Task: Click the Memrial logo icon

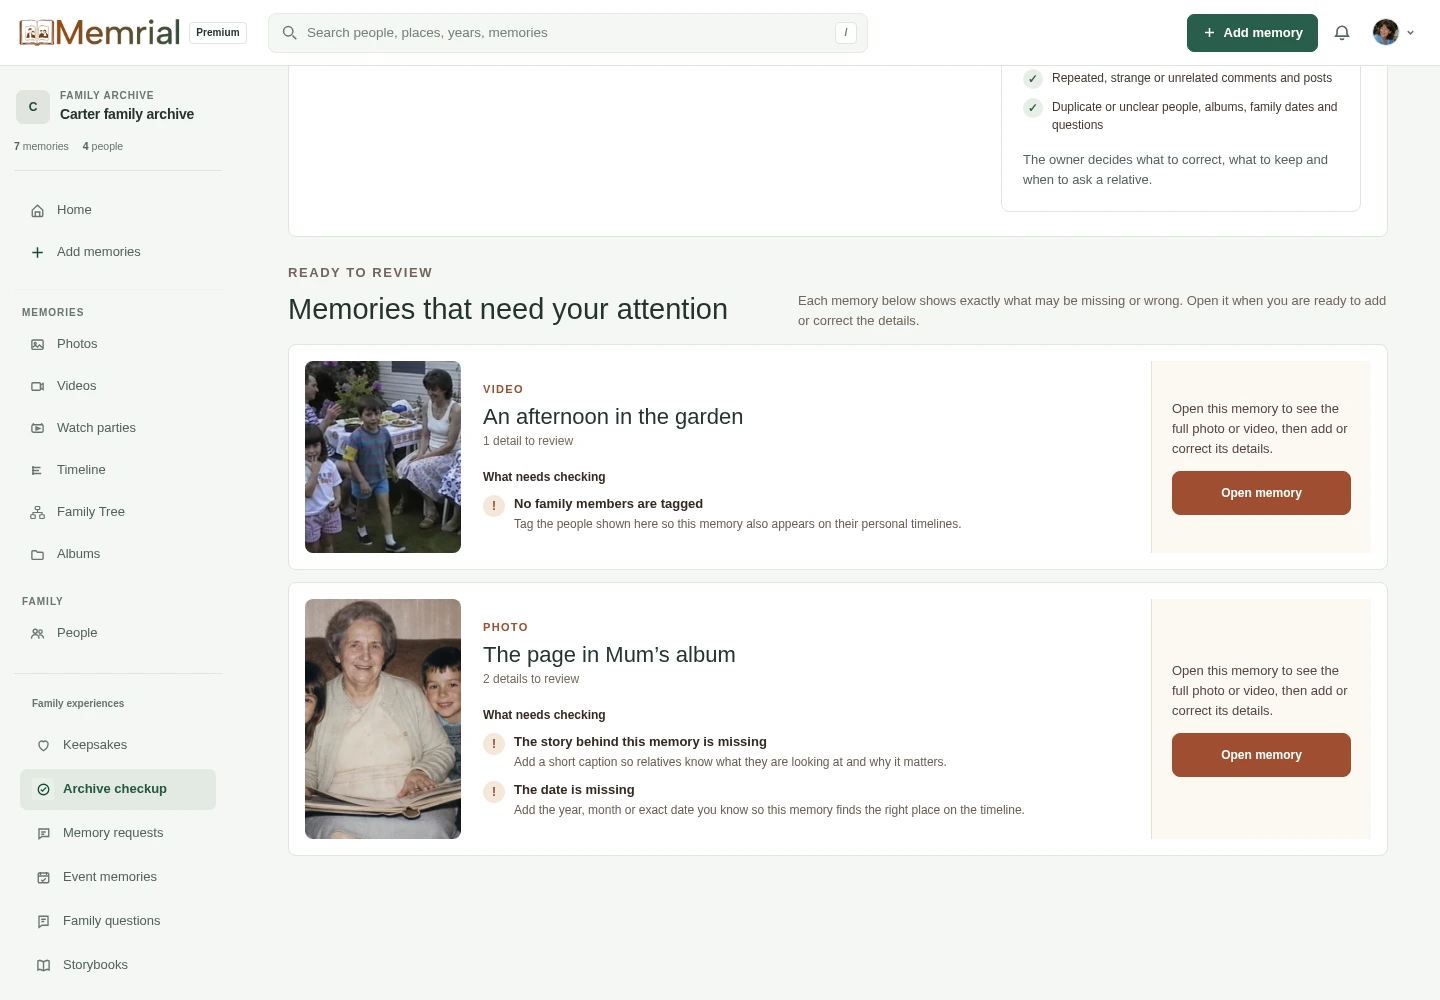Action: click(x=36, y=33)
